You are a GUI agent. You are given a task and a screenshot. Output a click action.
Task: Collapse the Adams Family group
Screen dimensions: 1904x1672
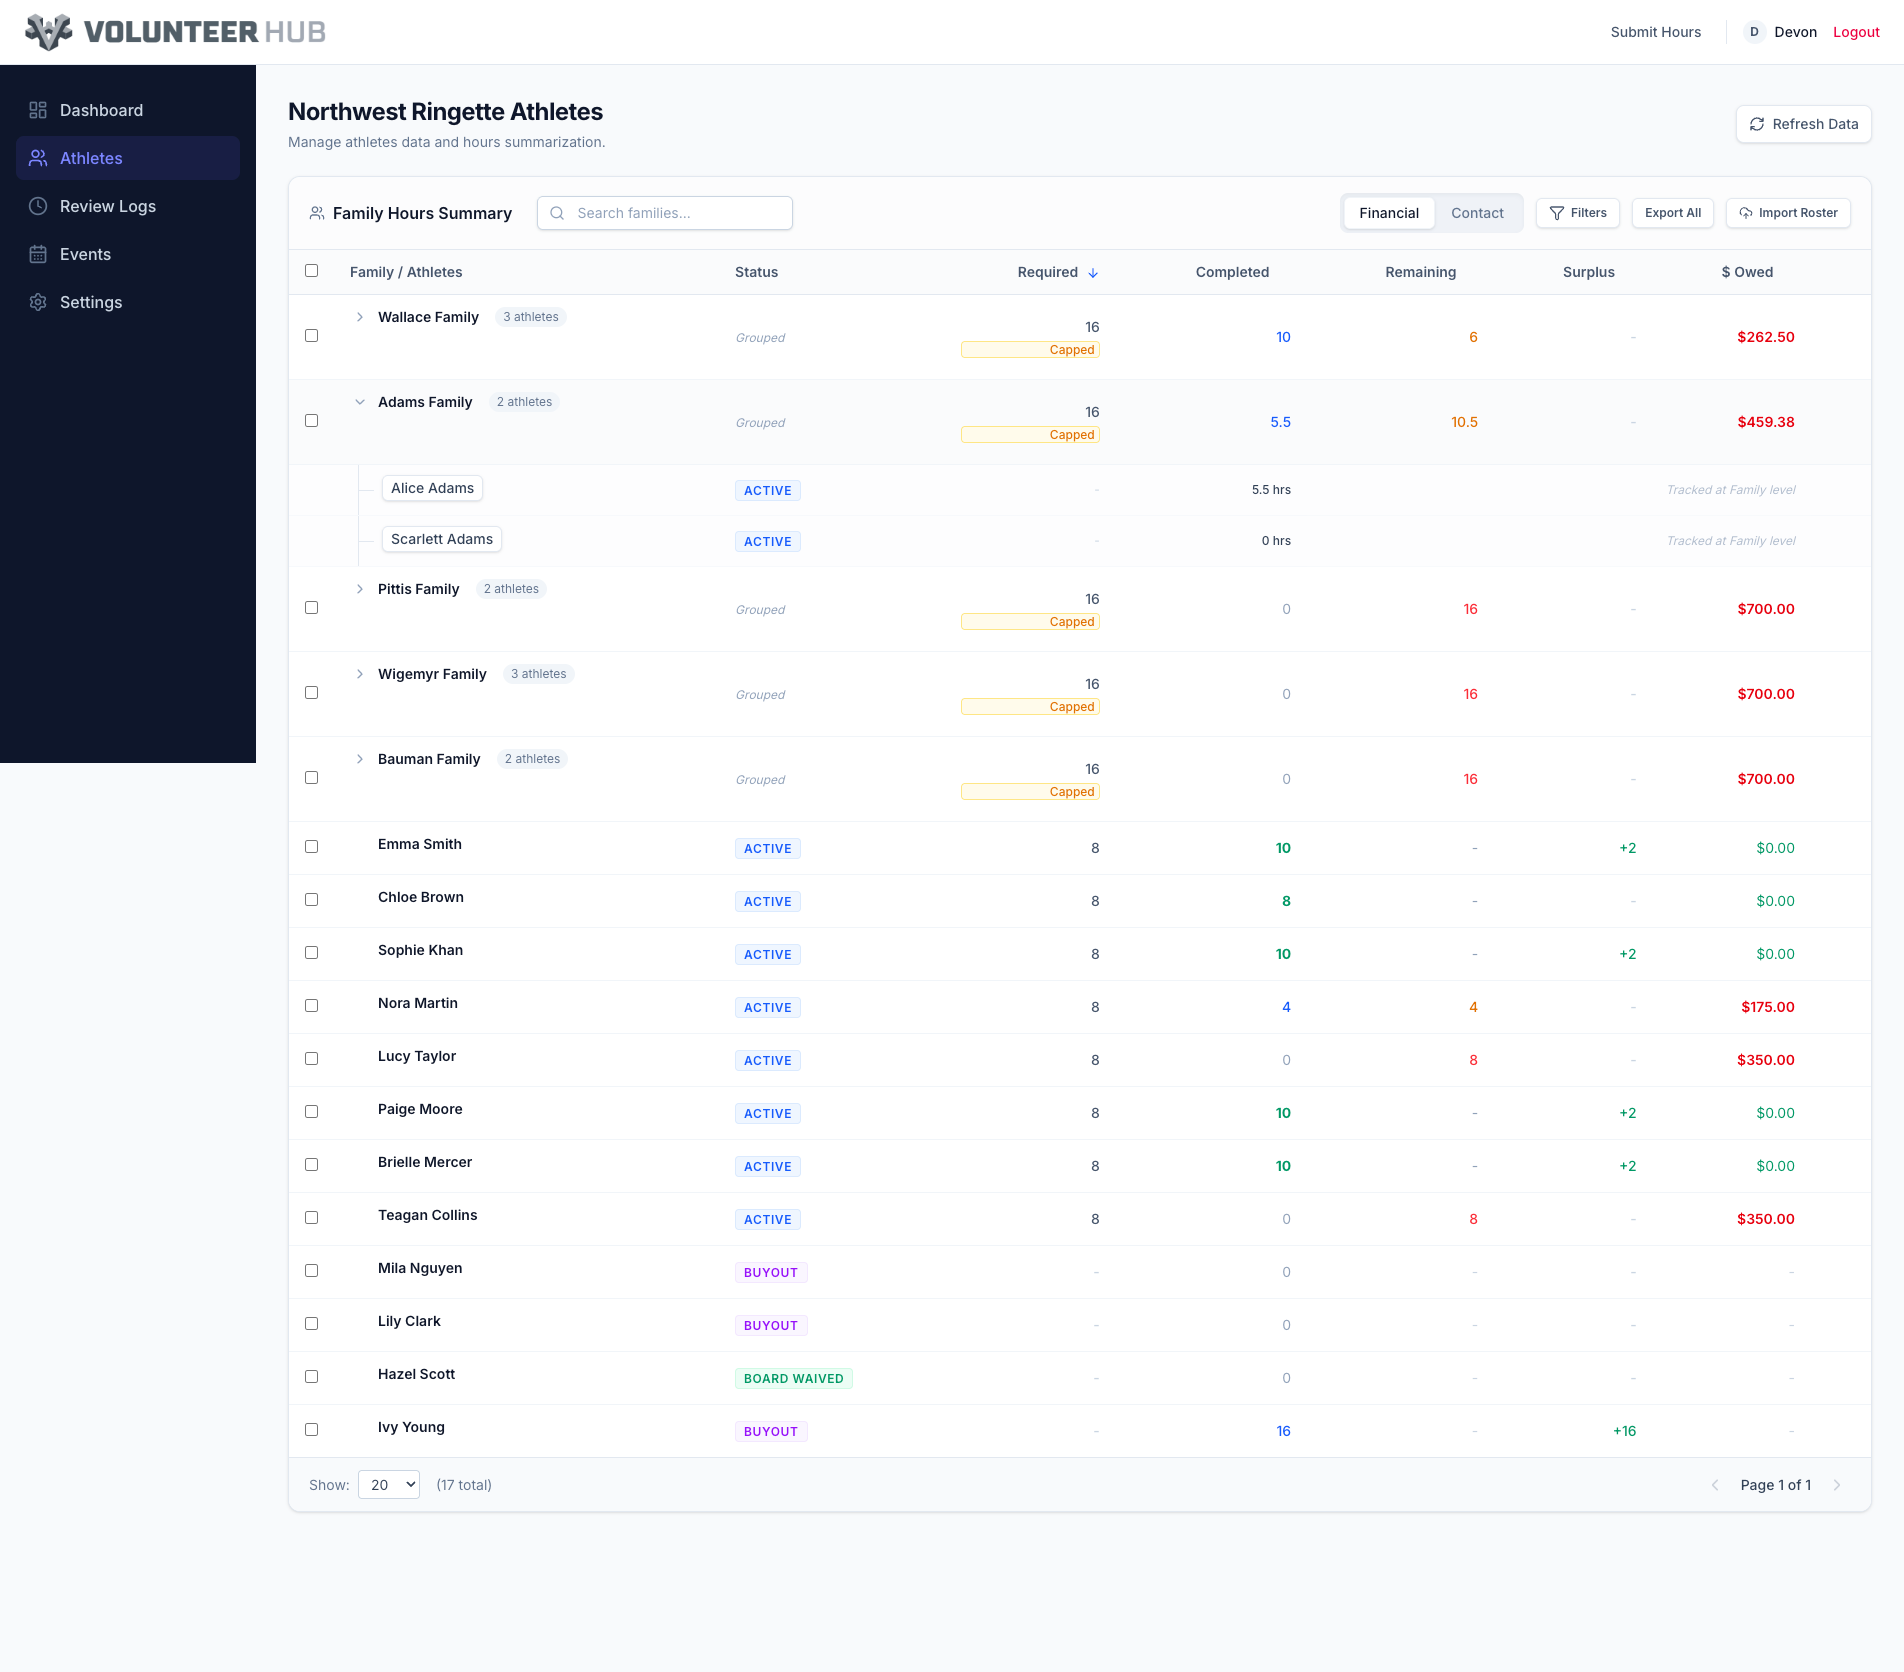360,402
